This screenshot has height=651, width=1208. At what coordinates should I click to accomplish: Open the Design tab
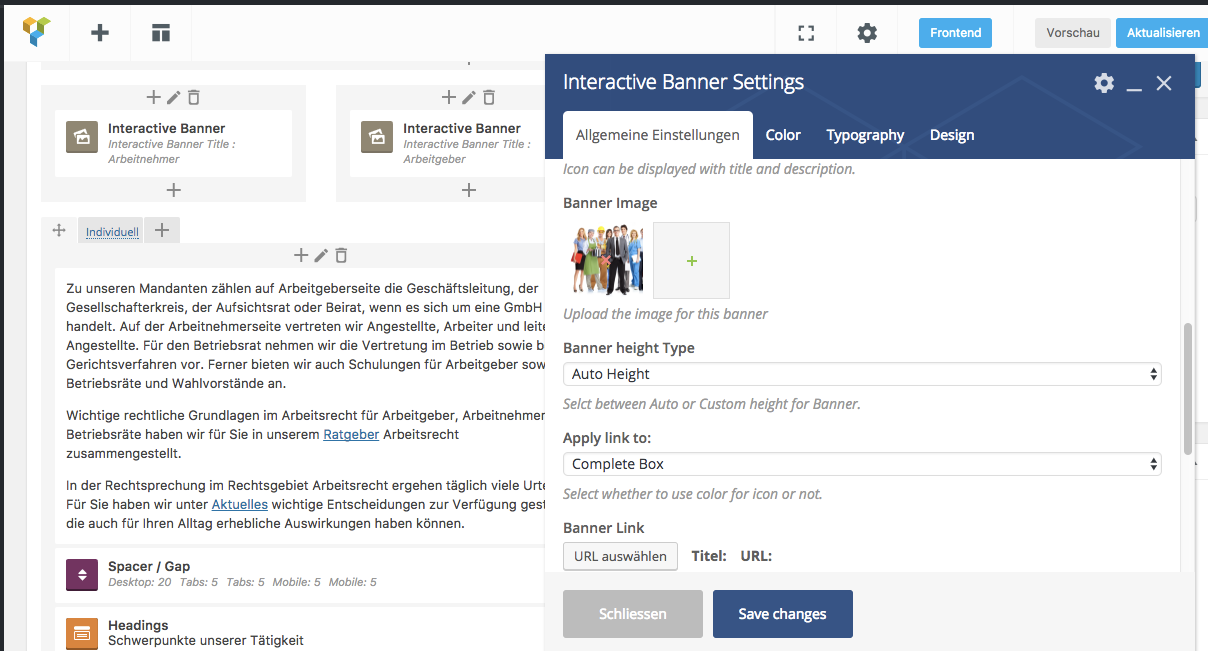pos(952,135)
